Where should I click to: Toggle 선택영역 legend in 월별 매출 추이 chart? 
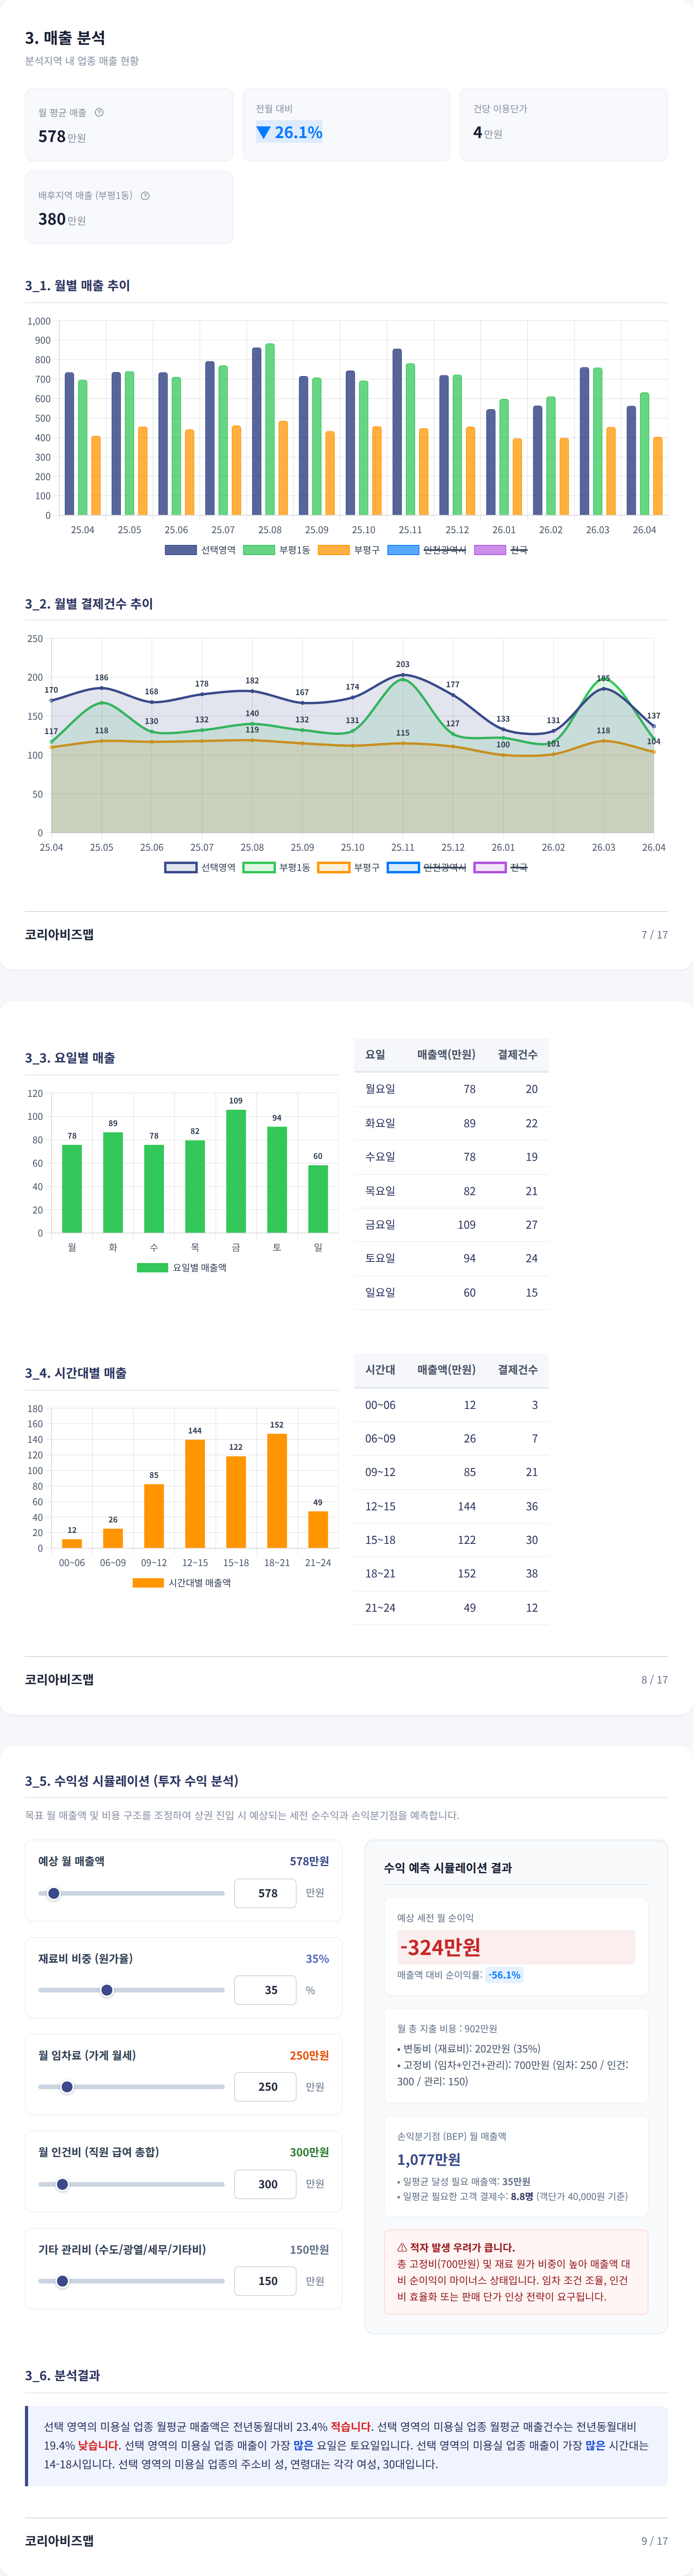coord(200,550)
